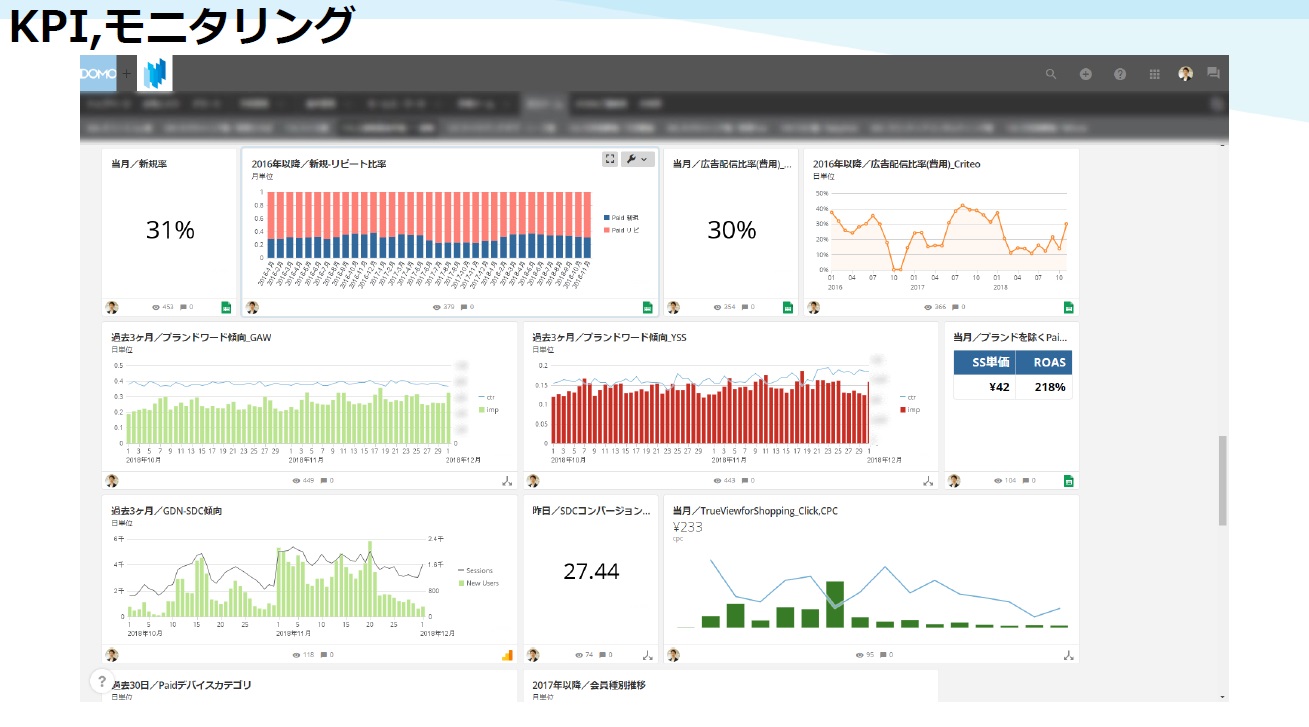The width and height of the screenshot is (1309, 727).
Task: Open the chat buzz icon in header
Action: point(1213,73)
